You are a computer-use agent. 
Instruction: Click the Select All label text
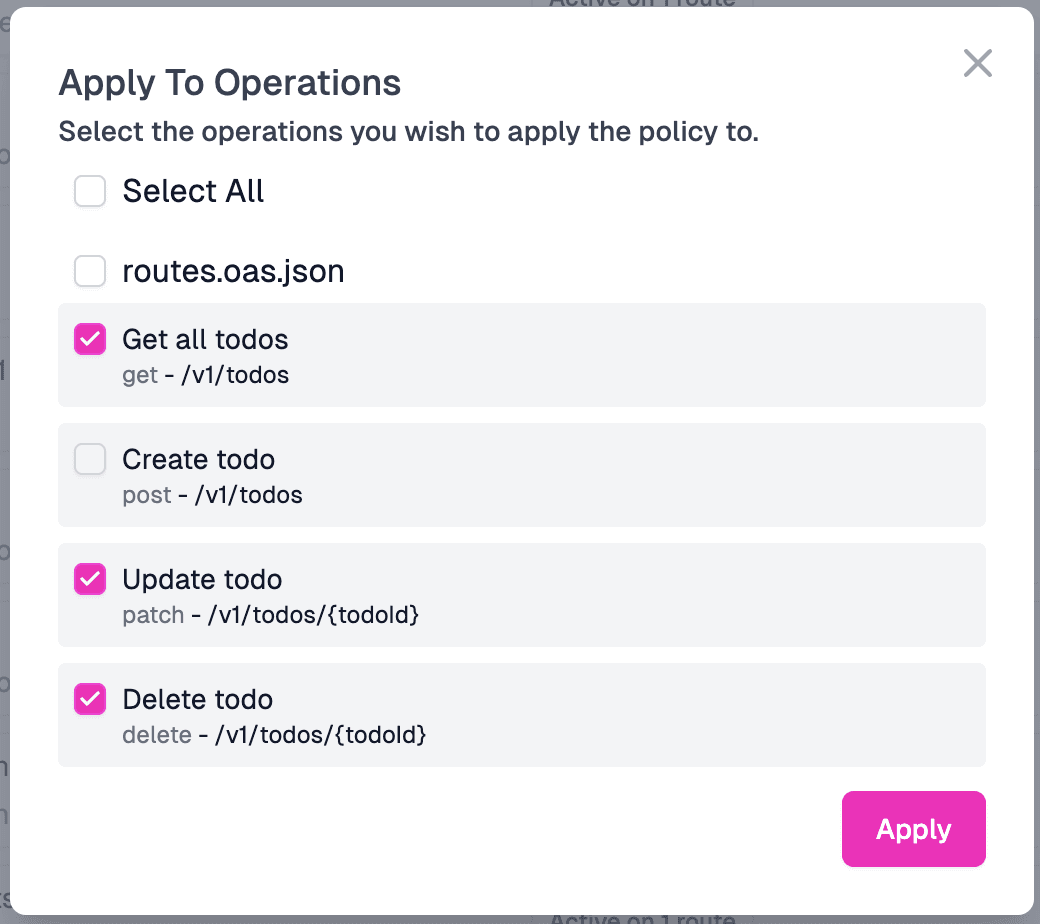193,191
